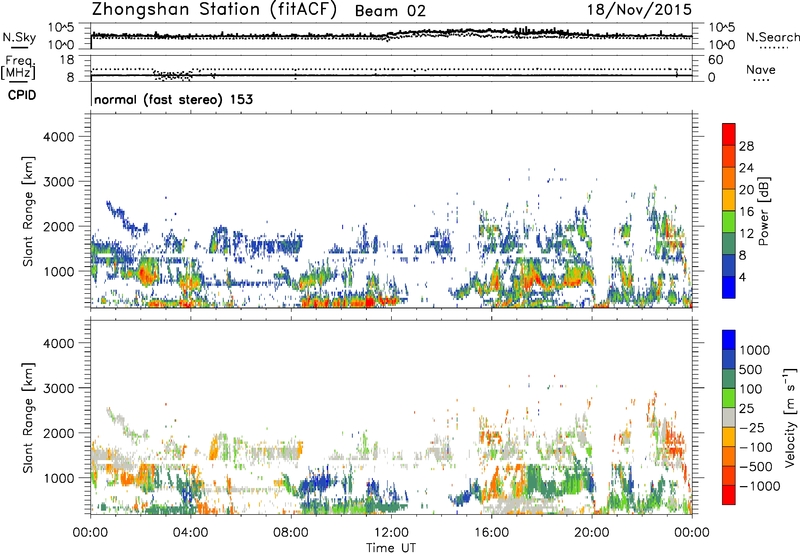Click "1000" range tick on Power panel
The height and width of the screenshot is (554, 800).
(x=59, y=271)
